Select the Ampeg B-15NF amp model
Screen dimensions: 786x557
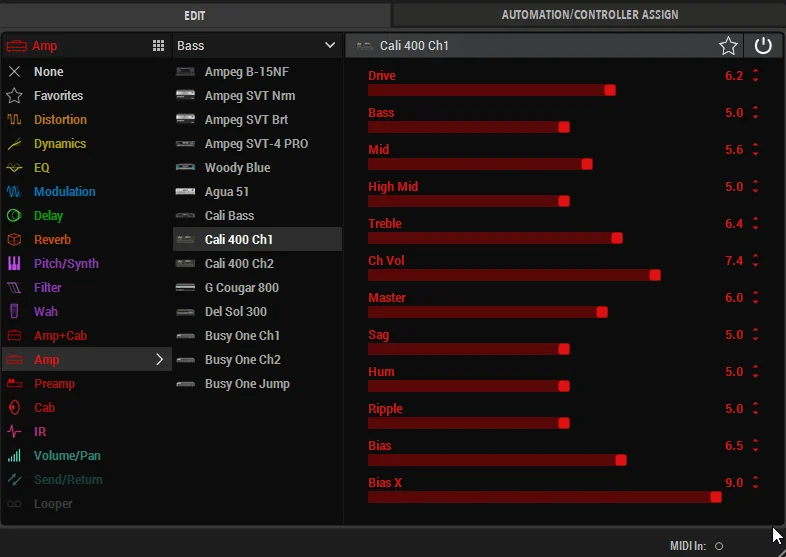pyautogui.click(x=257, y=72)
